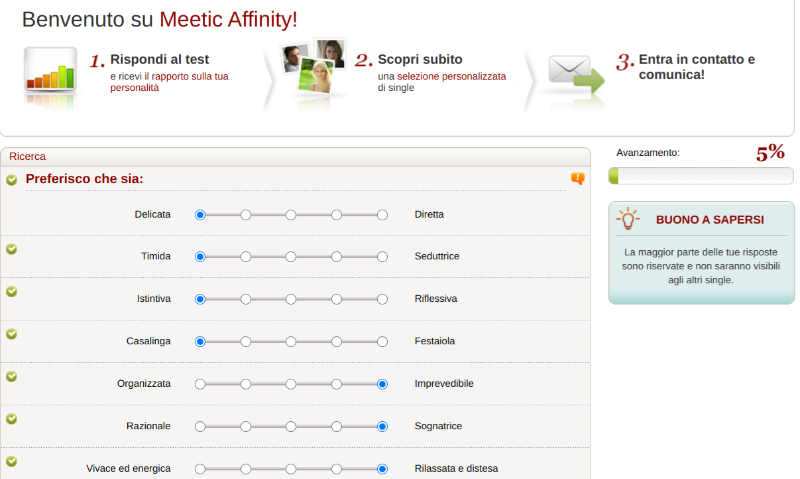The height and width of the screenshot is (479, 800).
Task: Select the Festaiola end radio option
Action: (x=382, y=341)
